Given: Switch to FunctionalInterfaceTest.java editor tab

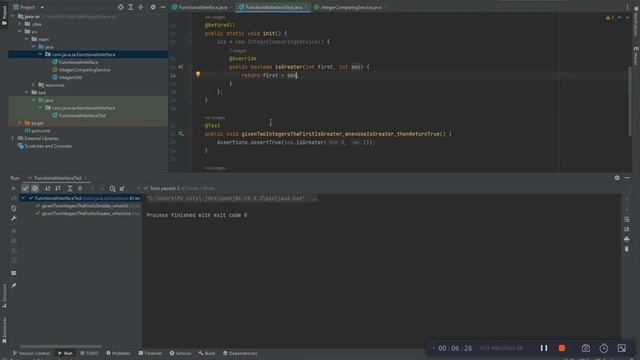Looking at the screenshot, I should 273,7.
